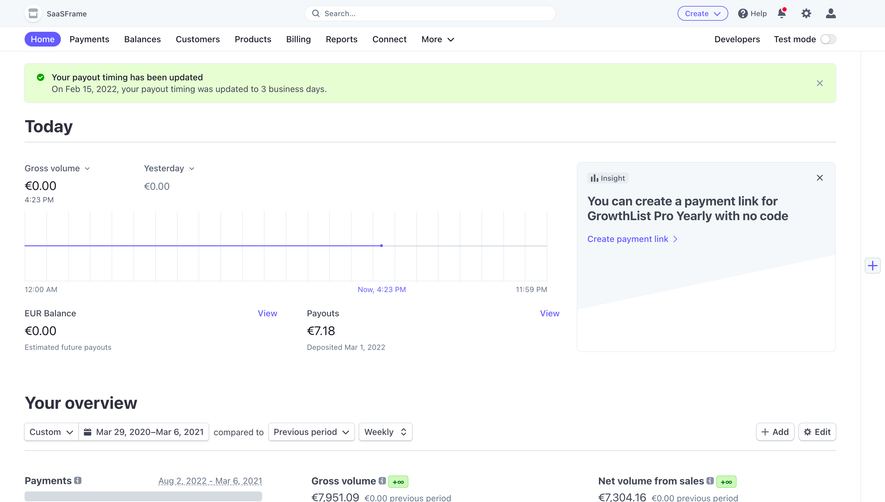
Task: Click the SaaSFrame account logo icon
Action: click(x=33, y=14)
